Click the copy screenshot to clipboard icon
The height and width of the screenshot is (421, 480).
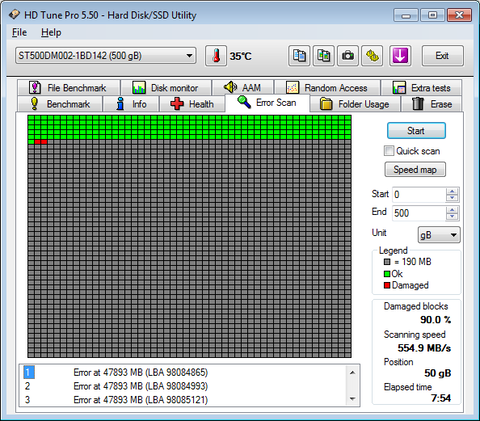323,56
